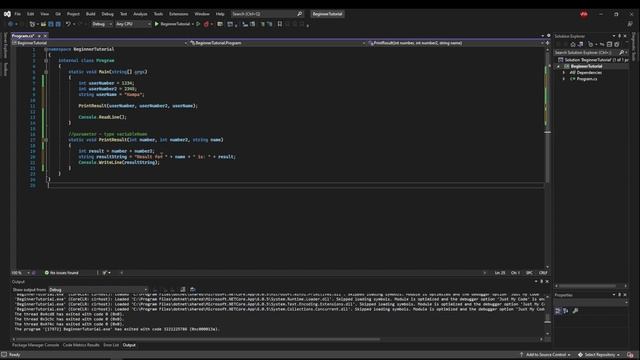
Task: Click the Save icon in toolbar
Action: (51, 24)
